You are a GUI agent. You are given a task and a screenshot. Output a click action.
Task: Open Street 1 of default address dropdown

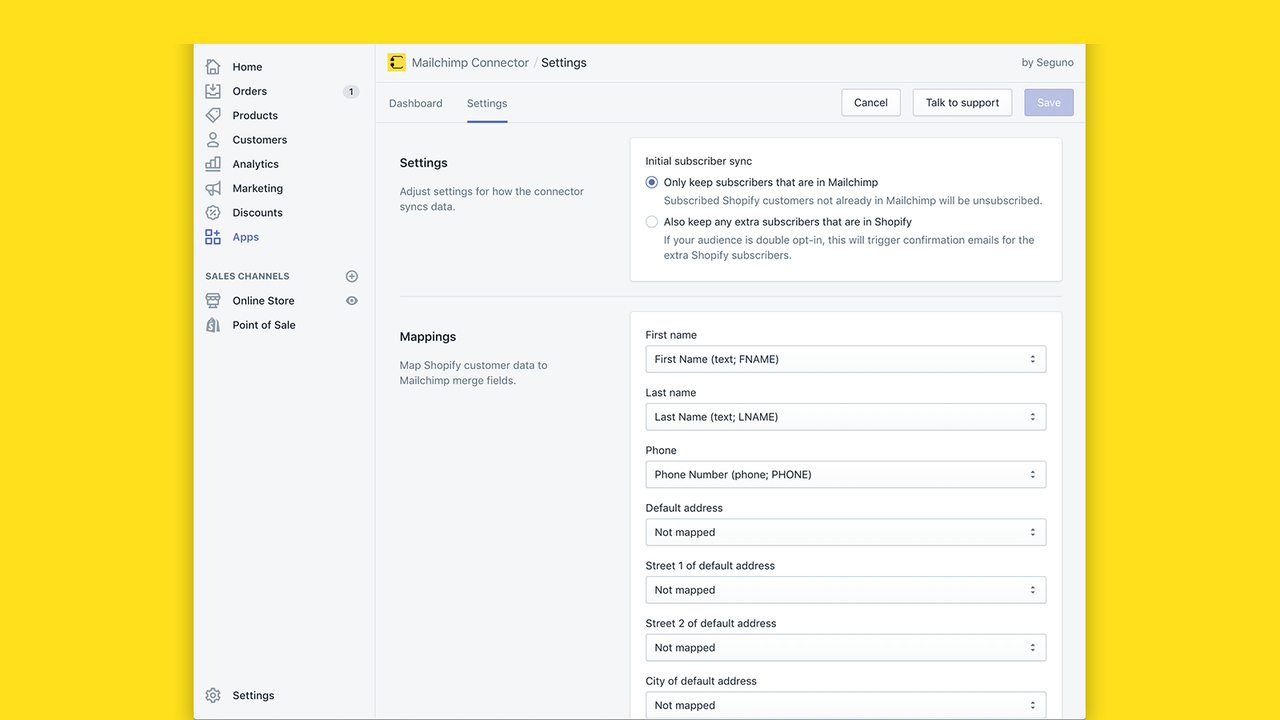coord(846,590)
